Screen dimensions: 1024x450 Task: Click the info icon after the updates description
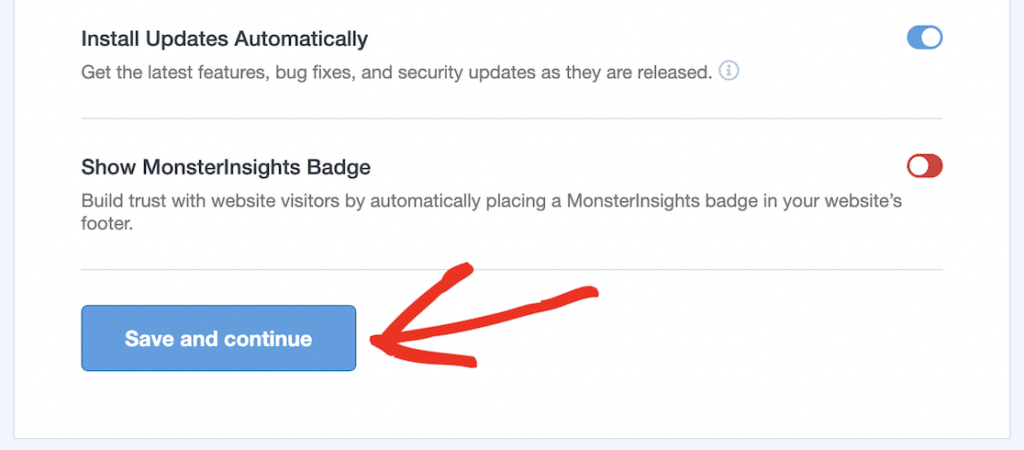coord(729,72)
